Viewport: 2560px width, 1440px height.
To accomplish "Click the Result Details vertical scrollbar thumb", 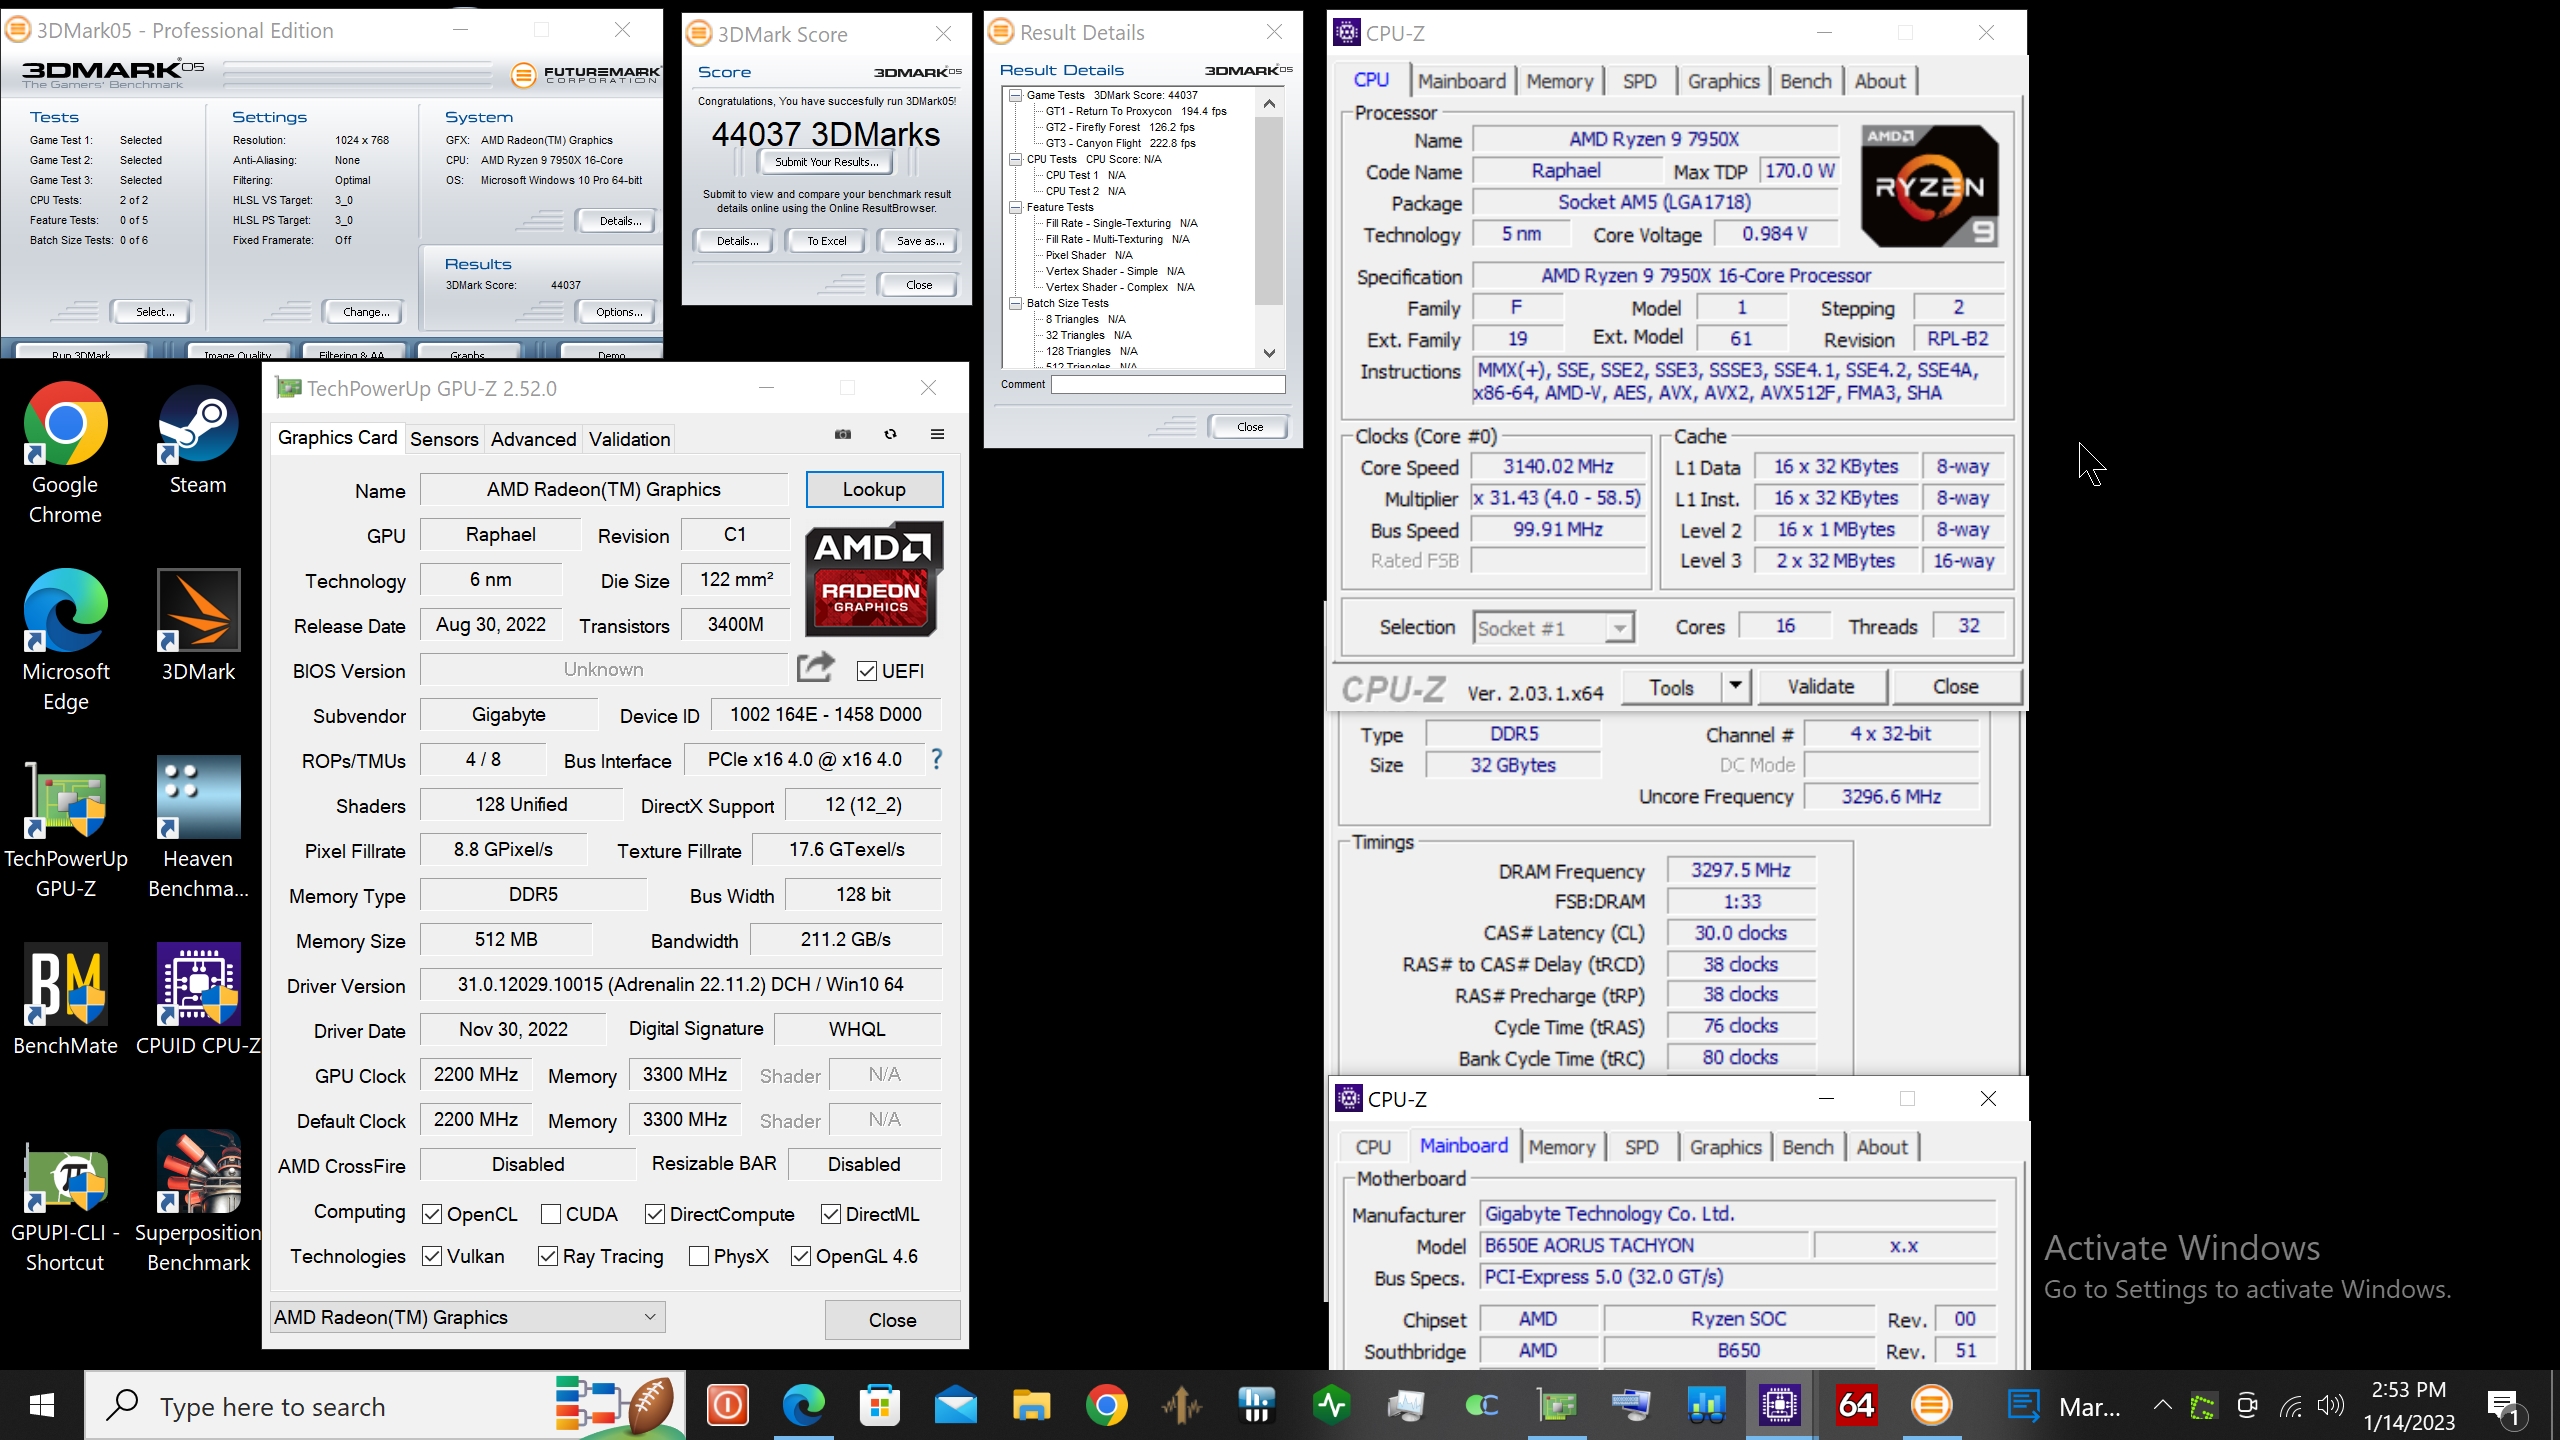I will pos(1269,210).
